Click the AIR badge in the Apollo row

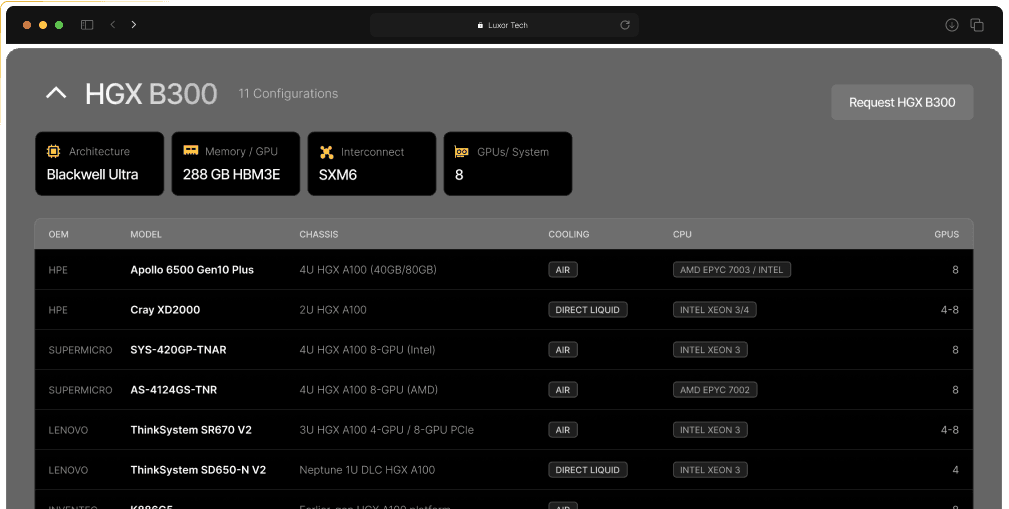(563, 270)
